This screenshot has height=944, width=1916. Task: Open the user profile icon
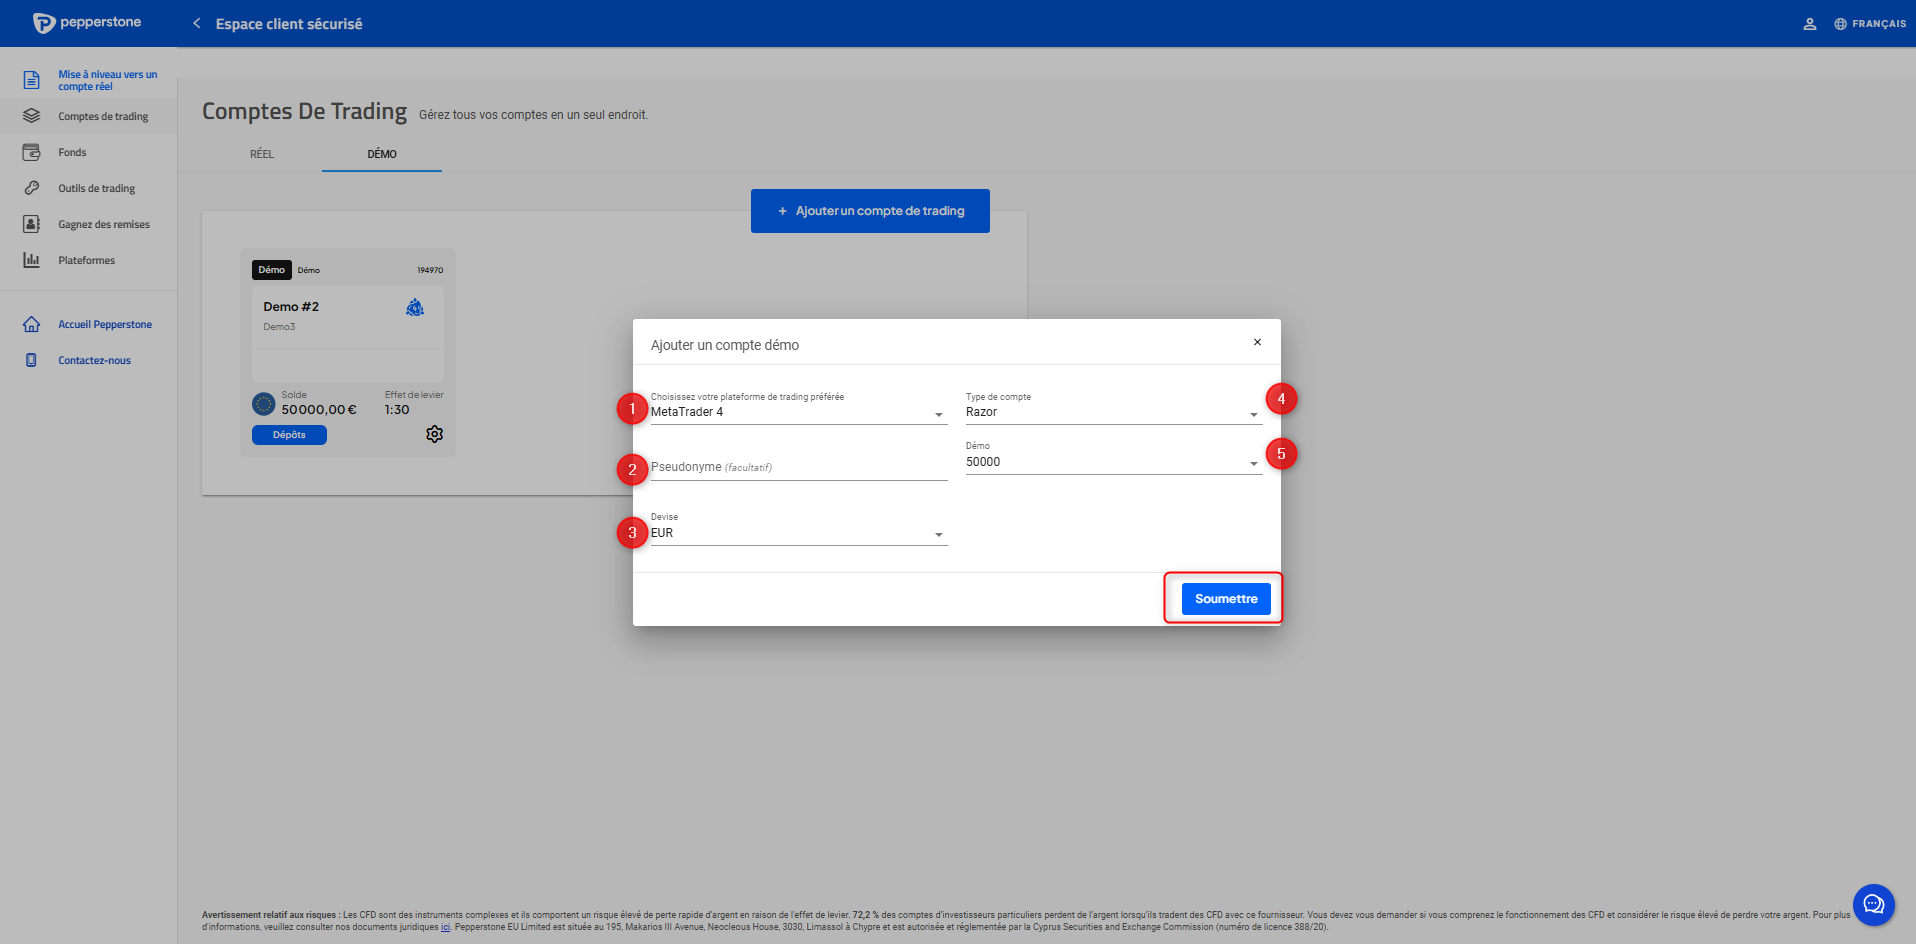pos(1809,24)
